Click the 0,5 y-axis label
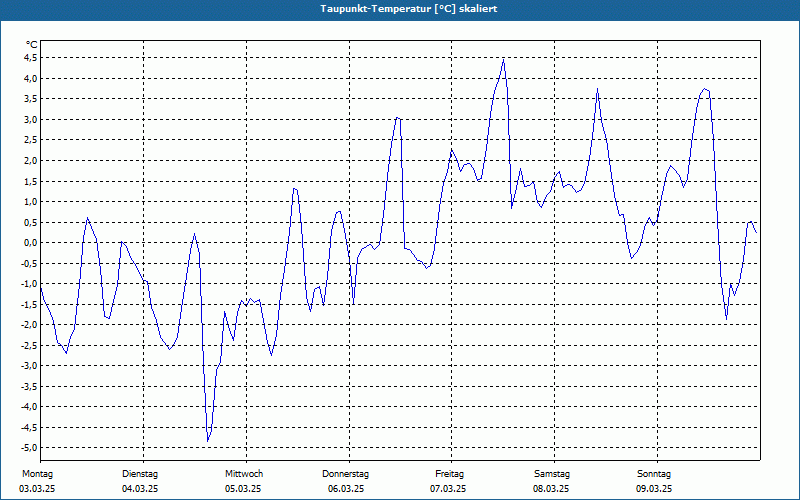This screenshot has width=800, height=500. tap(30, 222)
